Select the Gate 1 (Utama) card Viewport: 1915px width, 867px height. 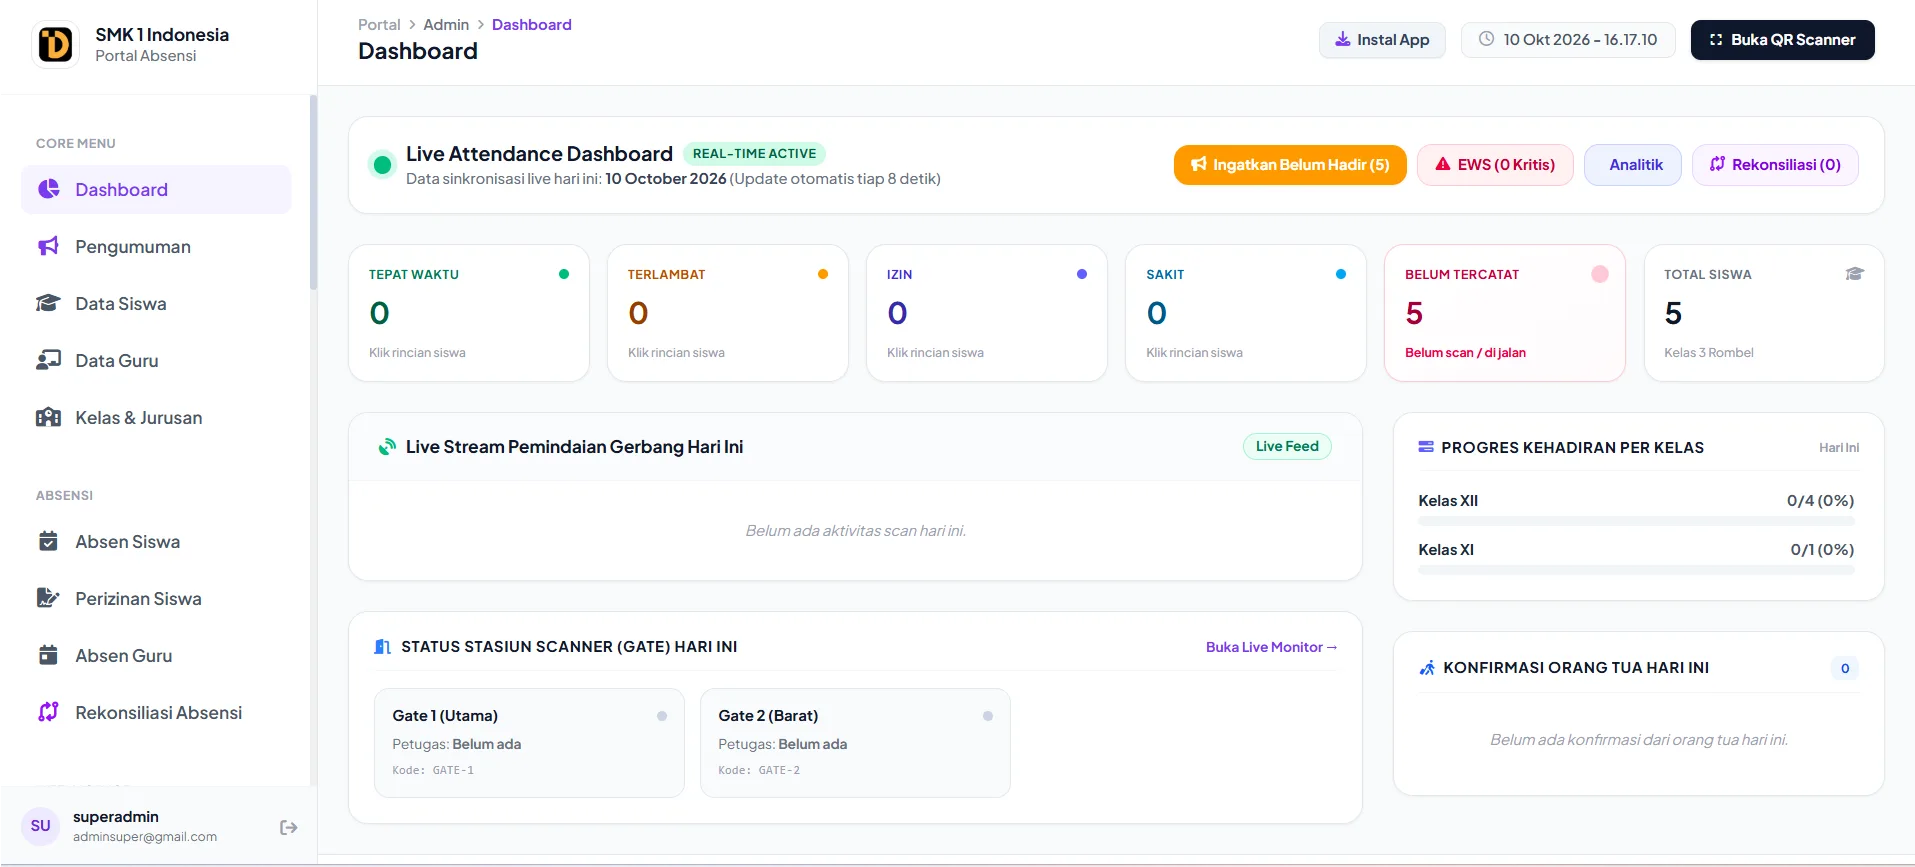[x=529, y=743]
